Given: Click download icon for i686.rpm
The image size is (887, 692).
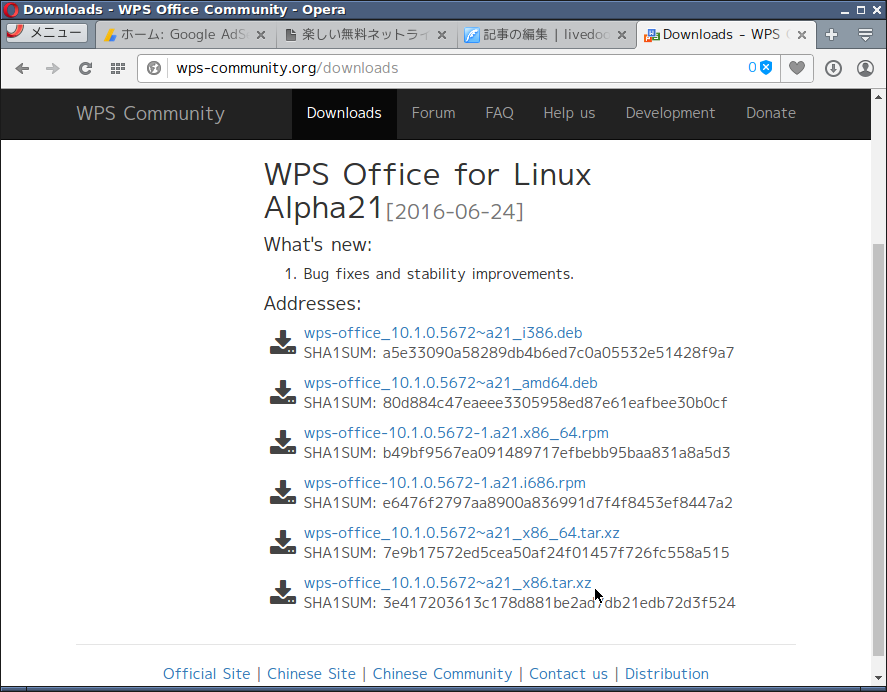Looking at the screenshot, I should (283, 492).
